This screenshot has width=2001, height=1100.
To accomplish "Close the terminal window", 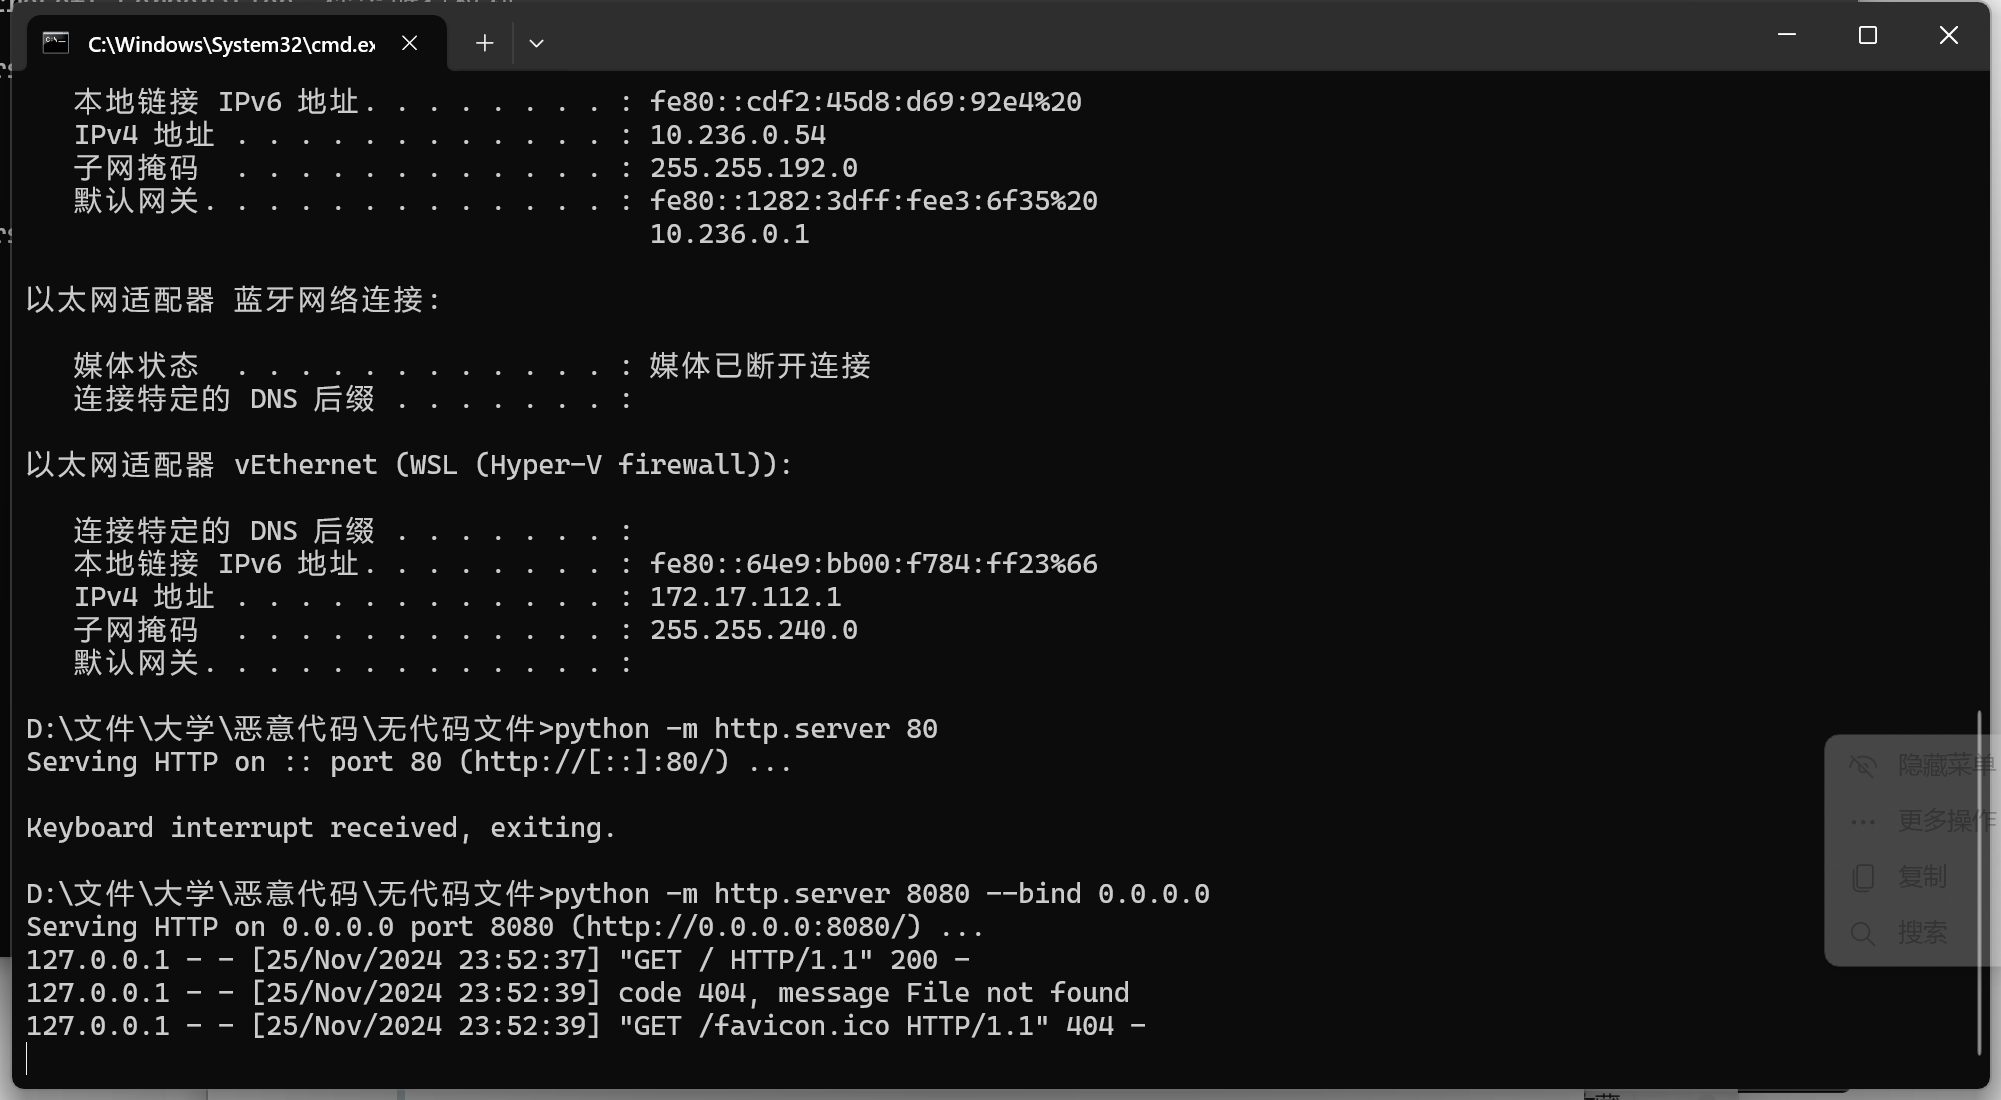I will point(1948,35).
